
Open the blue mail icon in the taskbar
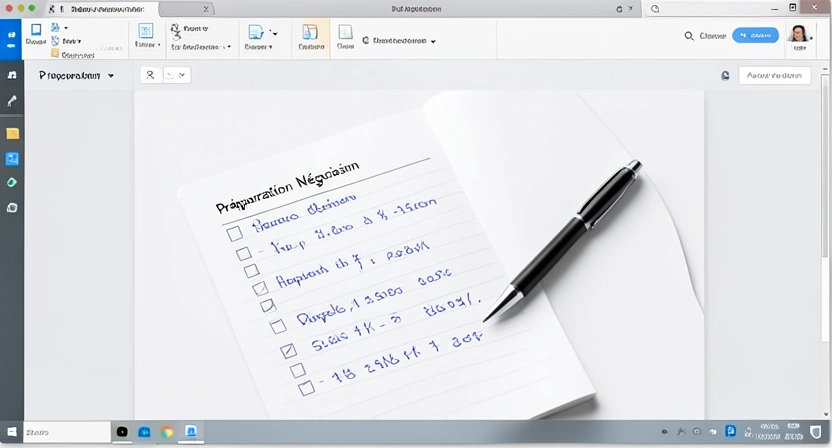click(x=144, y=432)
